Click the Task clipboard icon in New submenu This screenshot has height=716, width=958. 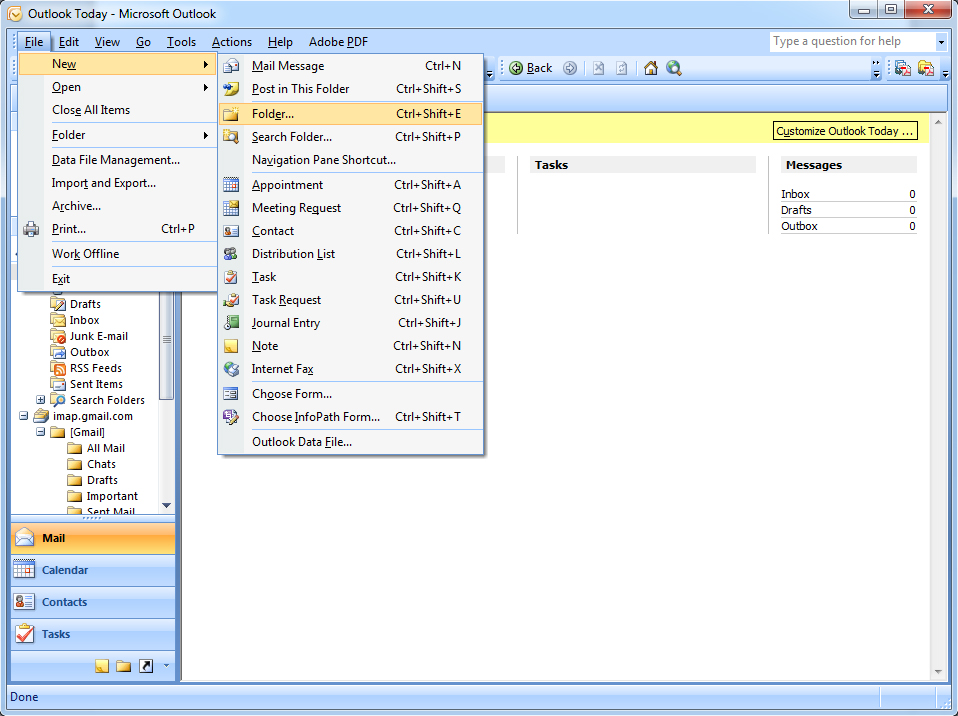click(x=231, y=277)
